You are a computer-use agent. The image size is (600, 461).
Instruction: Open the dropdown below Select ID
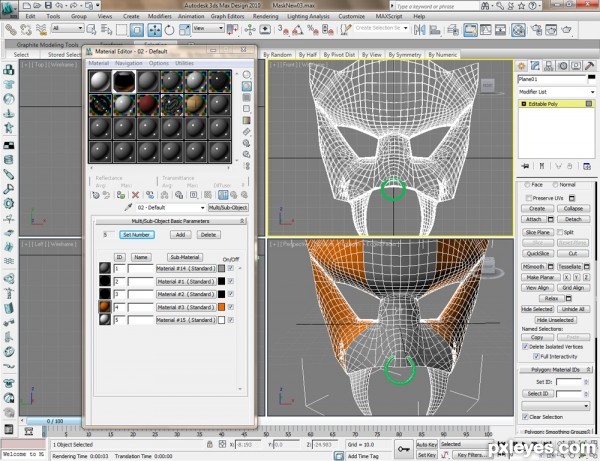coord(555,406)
